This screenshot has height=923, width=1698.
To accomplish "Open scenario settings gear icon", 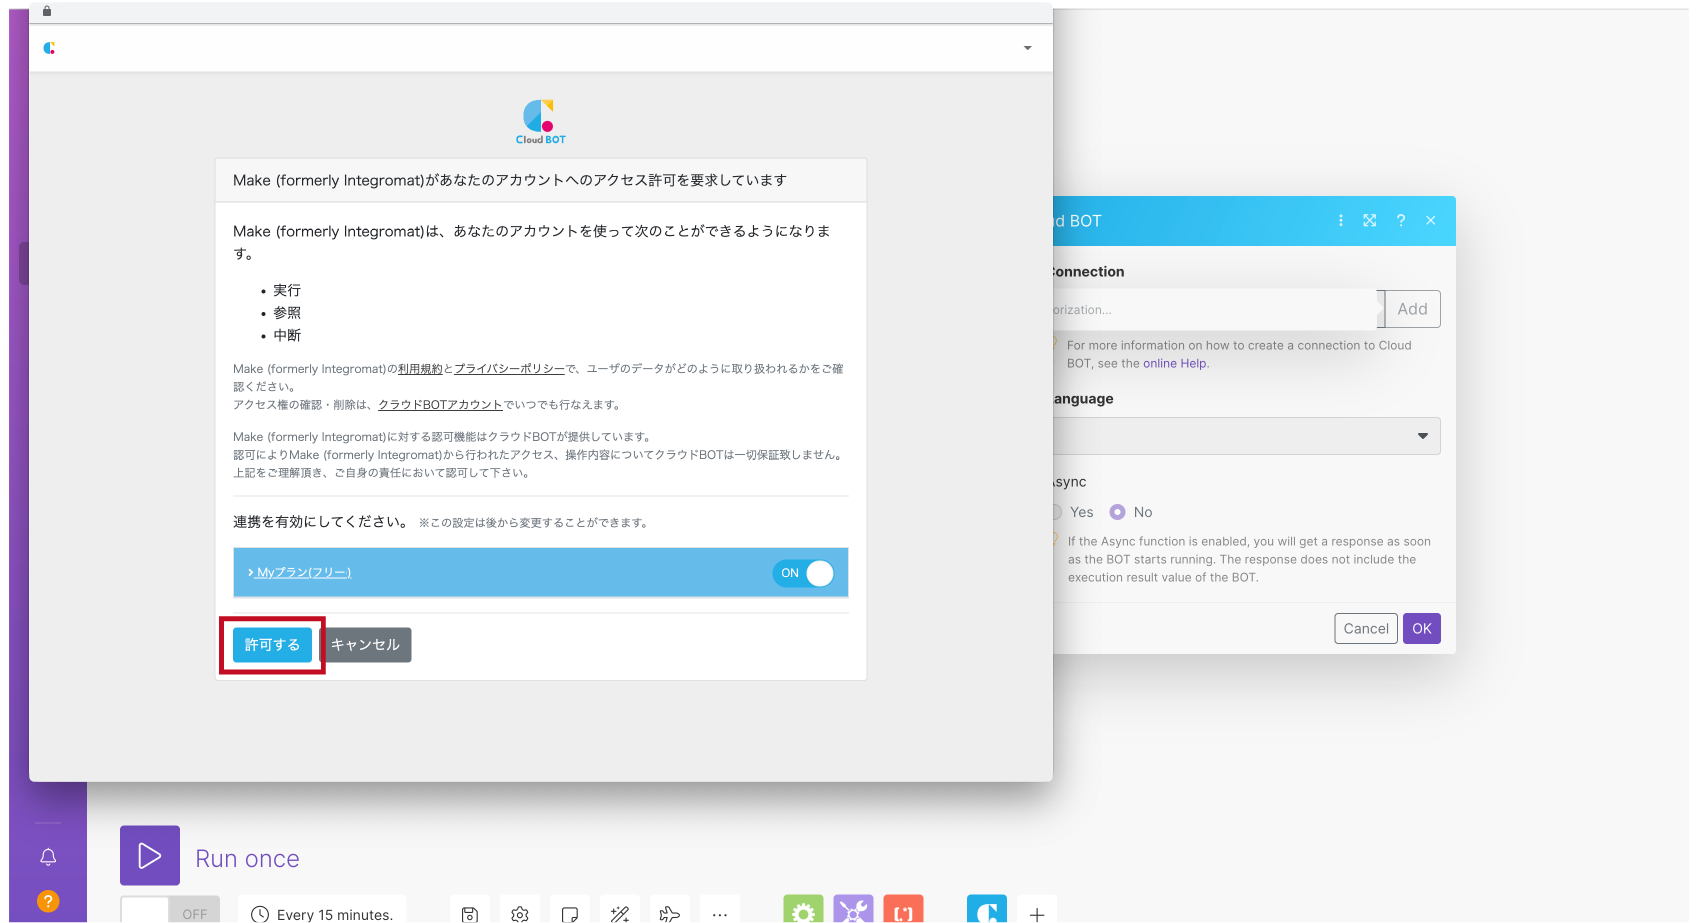I will pyautogui.click(x=520, y=912).
